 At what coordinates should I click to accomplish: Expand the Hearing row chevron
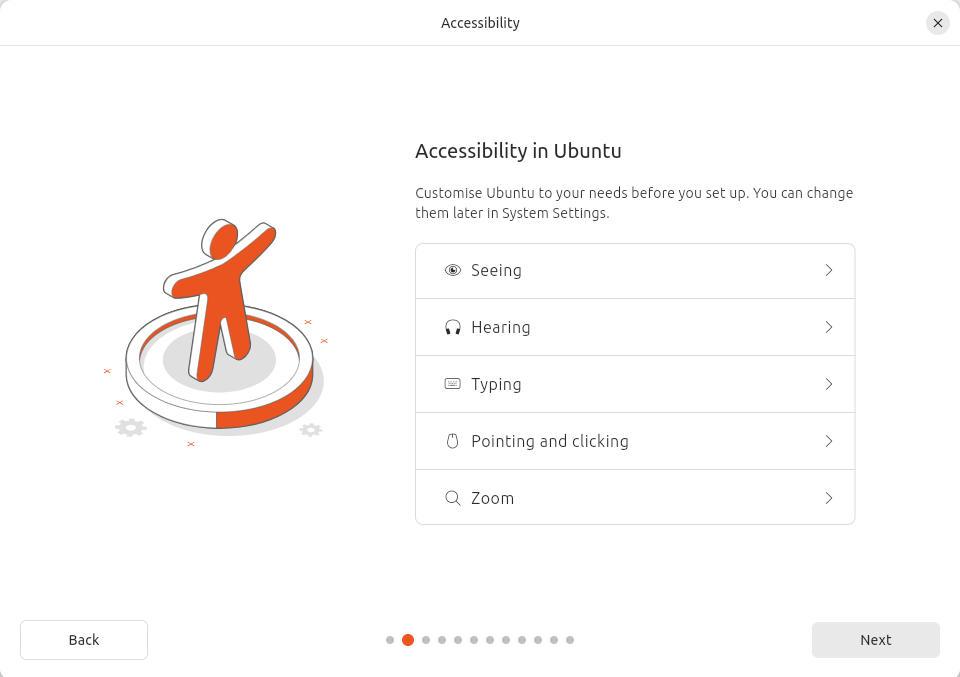[829, 327]
